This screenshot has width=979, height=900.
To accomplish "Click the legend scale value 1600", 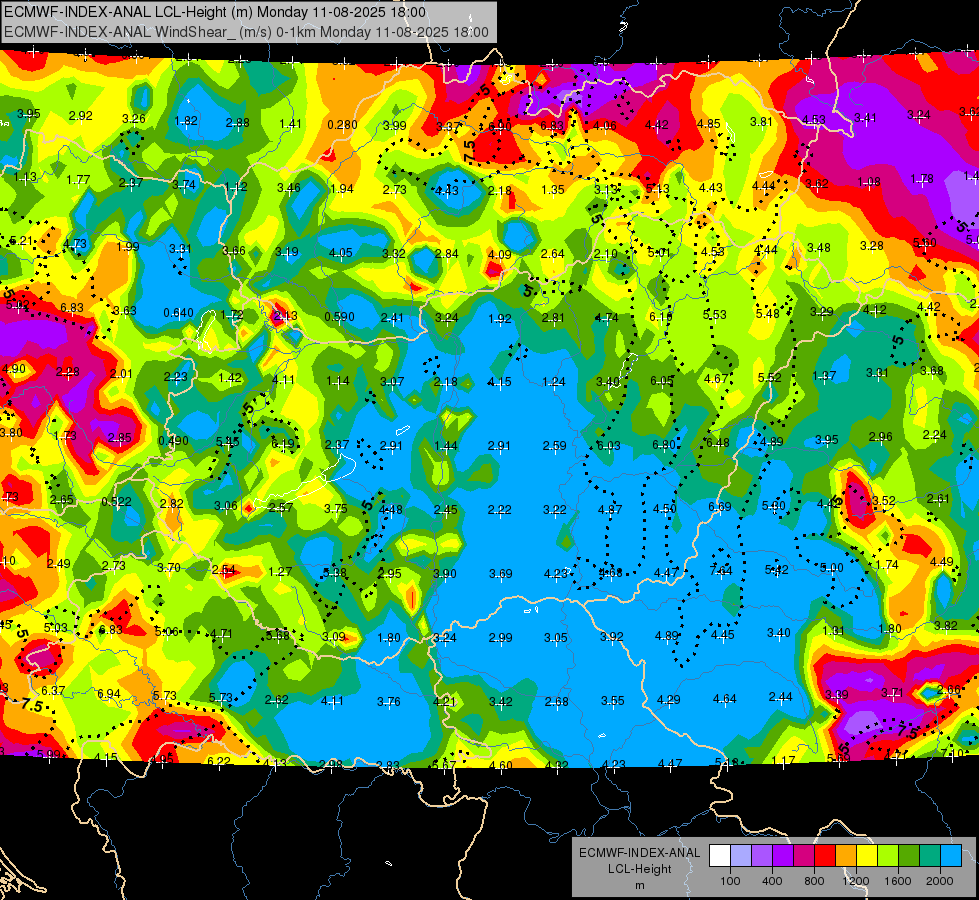I will point(898,881).
